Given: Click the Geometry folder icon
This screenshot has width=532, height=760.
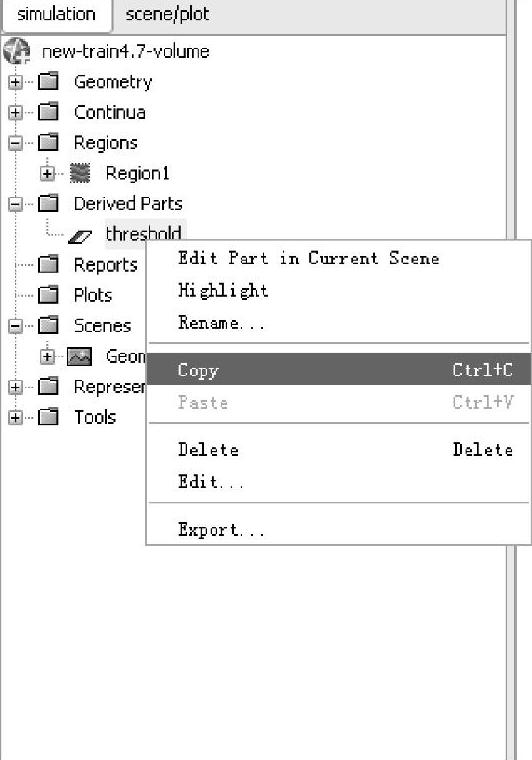Looking at the screenshot, I should [48, 81].
